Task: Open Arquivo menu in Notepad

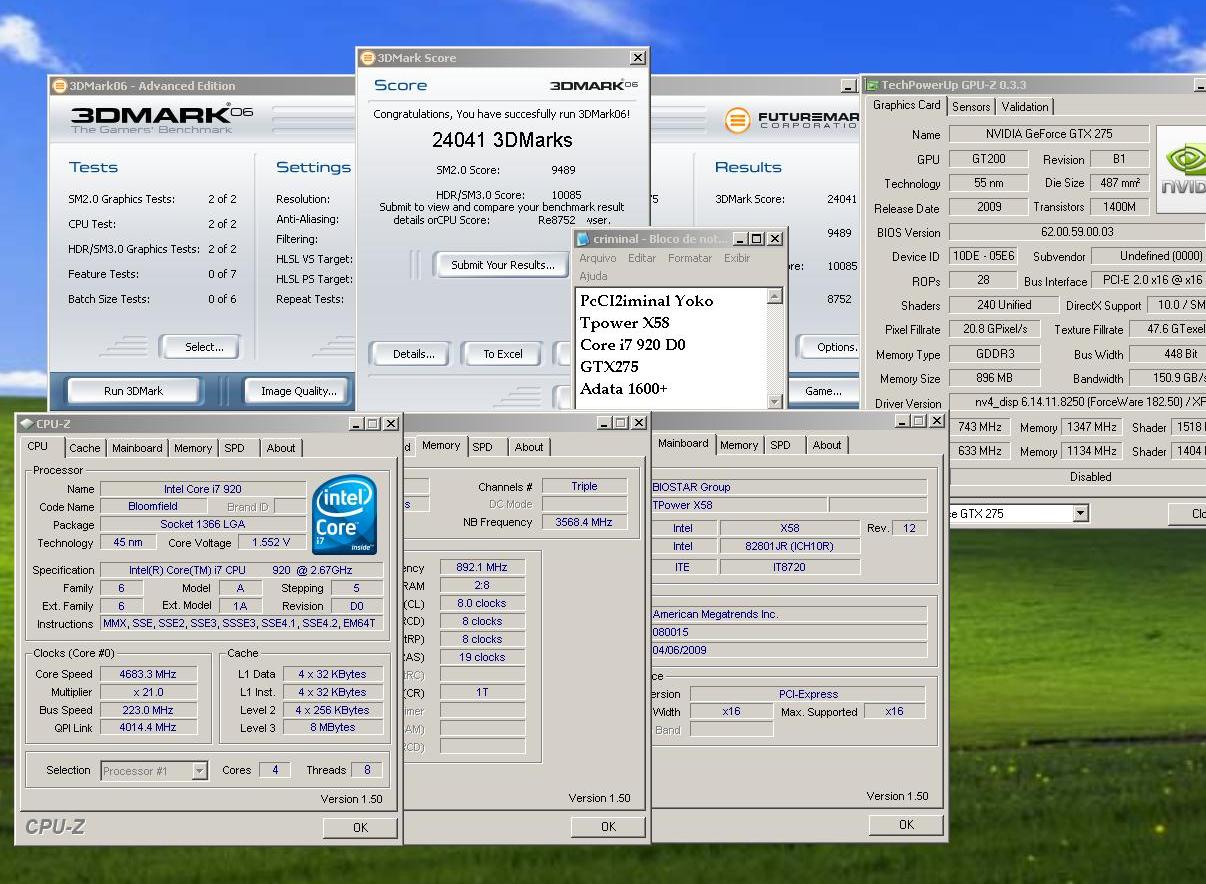Action: click(598, 258)
